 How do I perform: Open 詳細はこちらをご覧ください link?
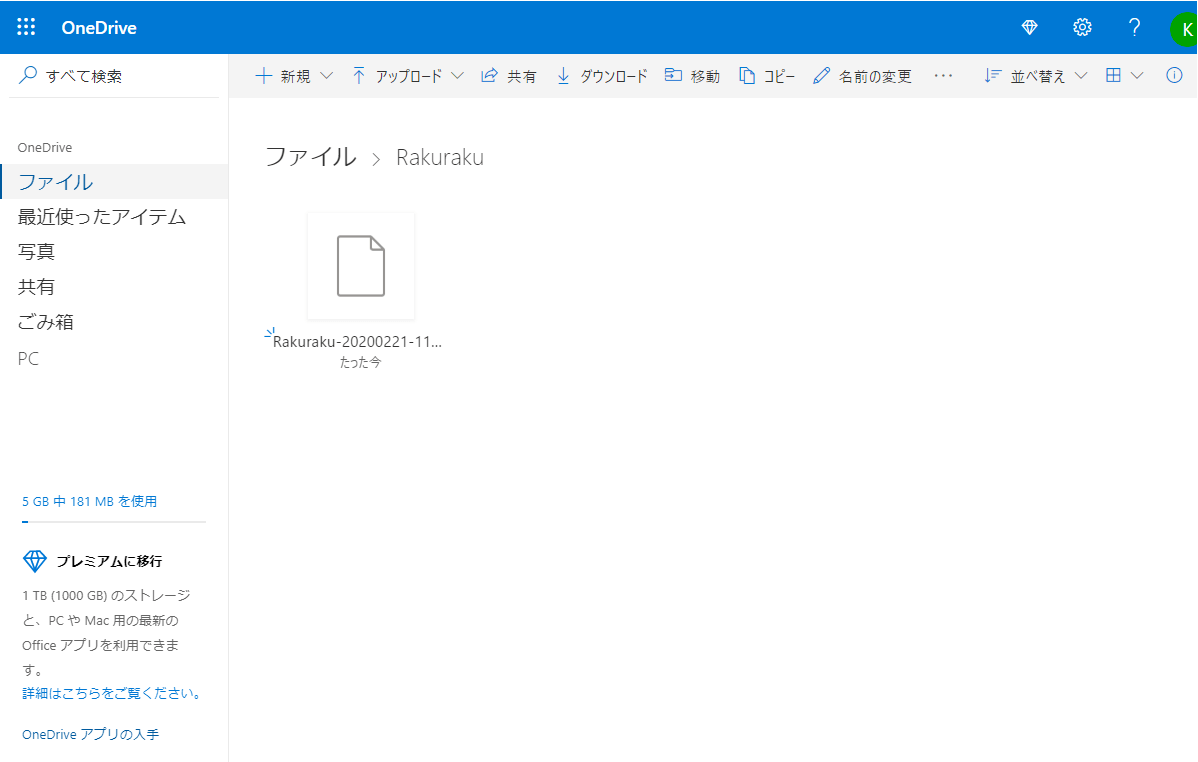tap(112, 693)
